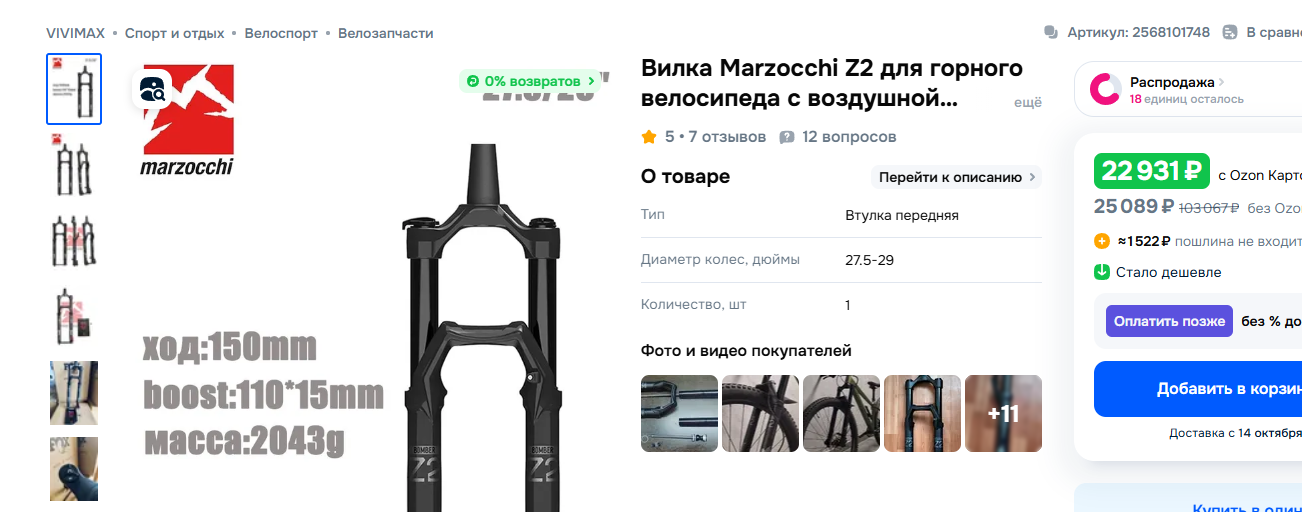Screen dimensions: 1302x512
Task: Click the article number copy icon
Action: pos(1051,33)
